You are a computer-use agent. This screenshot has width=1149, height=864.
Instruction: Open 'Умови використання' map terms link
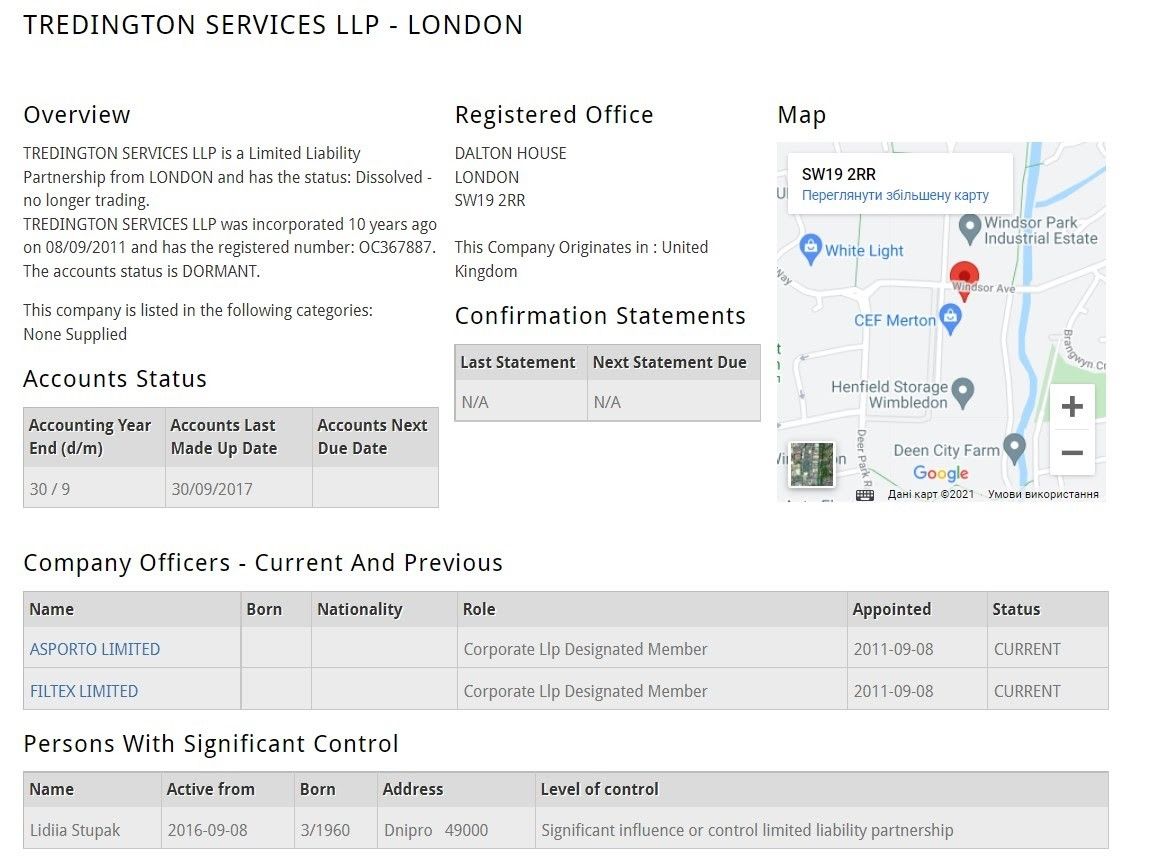(x=1043, y=494)
